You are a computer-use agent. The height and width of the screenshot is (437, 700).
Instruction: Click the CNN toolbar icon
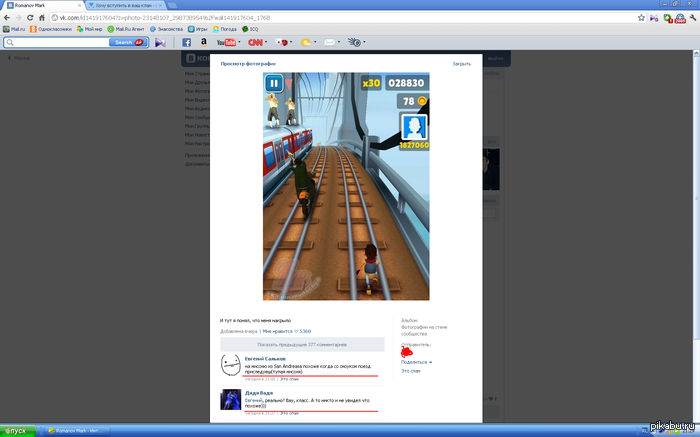pos(255,43)
